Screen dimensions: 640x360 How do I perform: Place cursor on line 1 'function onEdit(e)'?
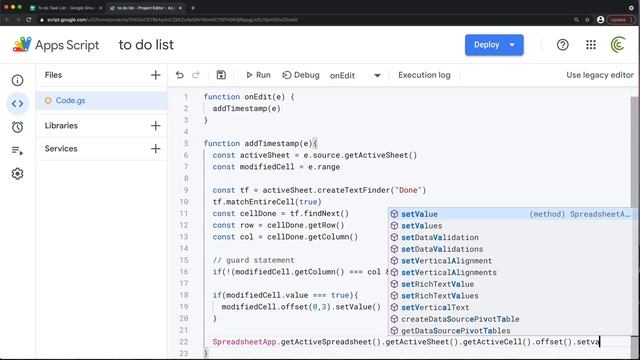[x=249, y=97]
